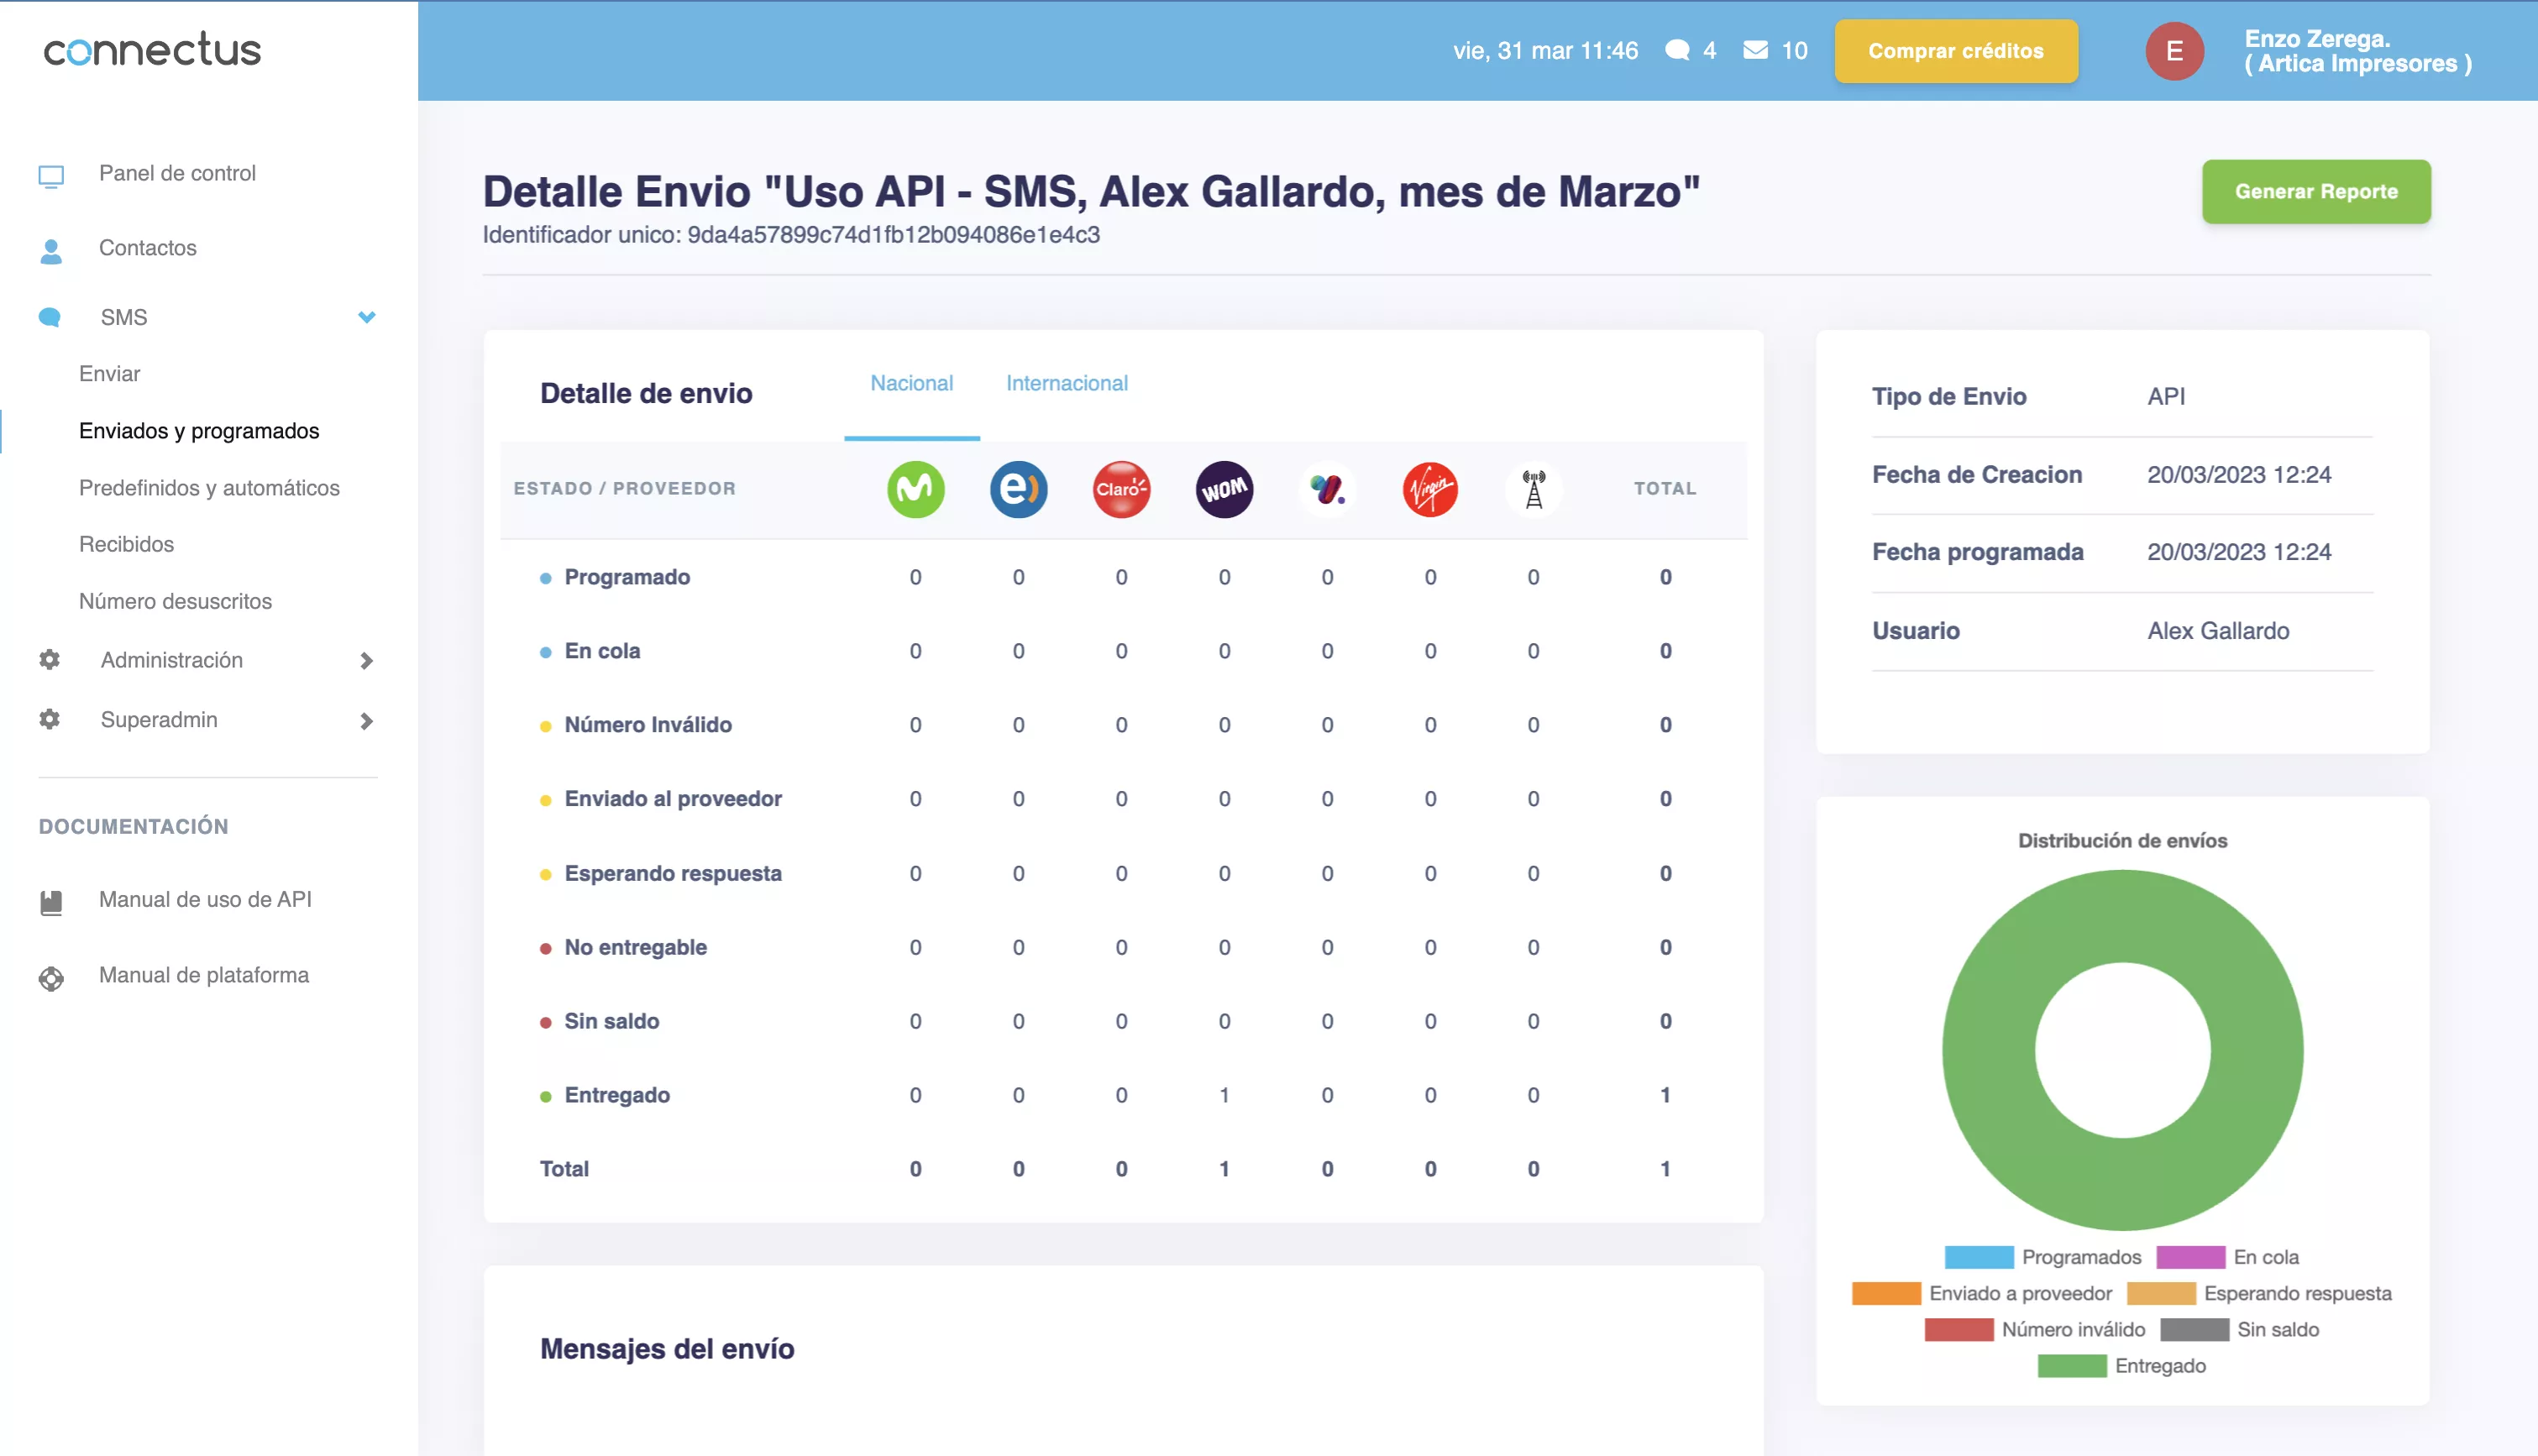Collapse the SMS section in the sidebar
The height and width of the screenshot is (1456, 2538).
pyautogui.click(x=367, y=317)
